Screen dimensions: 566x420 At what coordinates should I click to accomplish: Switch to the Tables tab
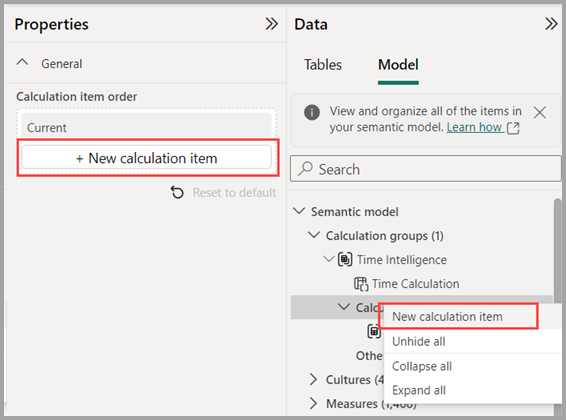pos(323,65)
